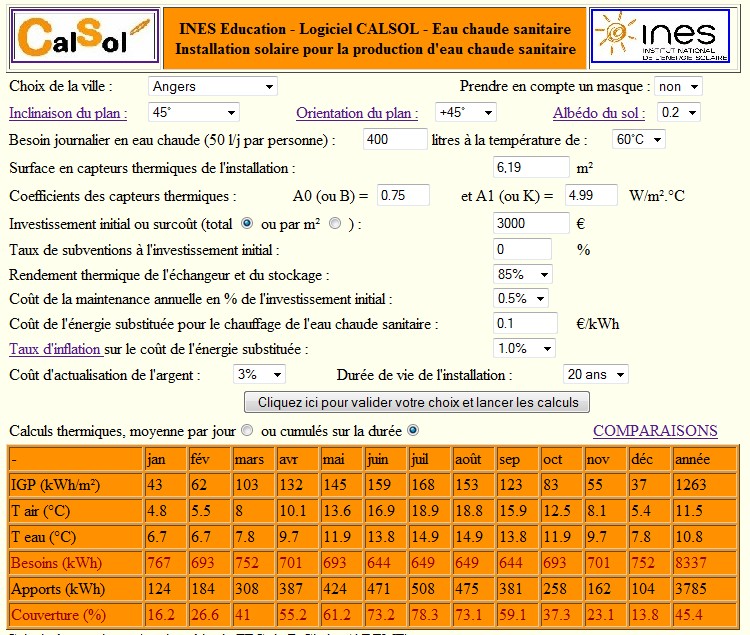Click the collector surface area field
750x635 pixels.
[x=531, y=167]
